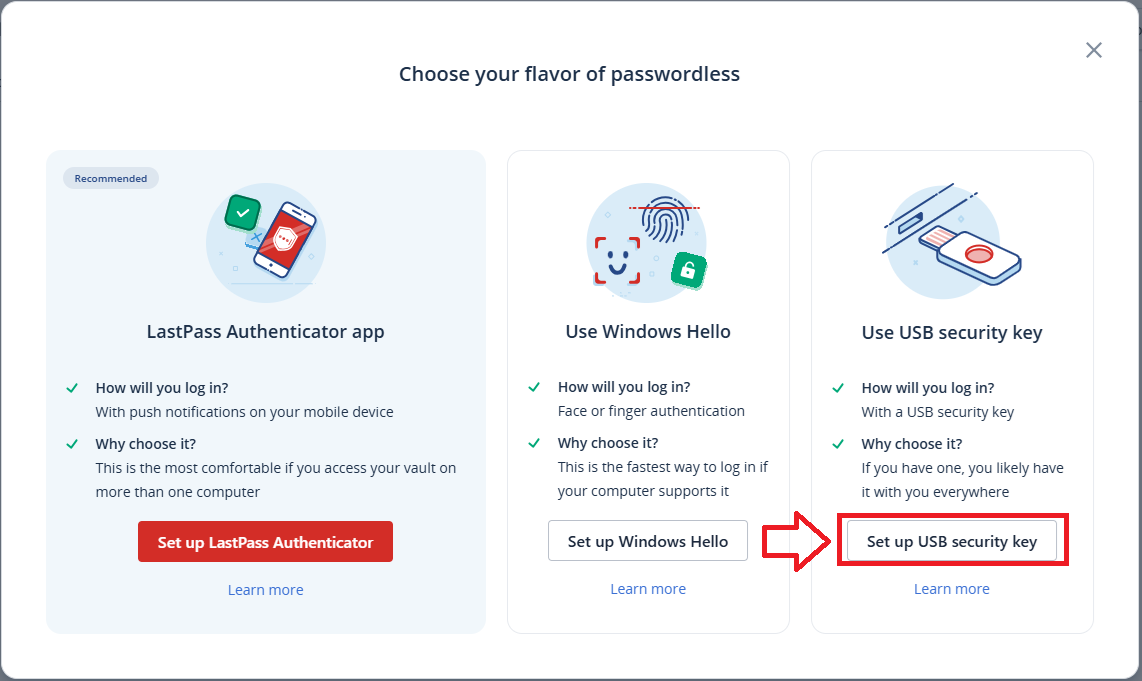The image size is (1142, 681).
Task: Click the Recommended badge
Action: click(111, 178)
